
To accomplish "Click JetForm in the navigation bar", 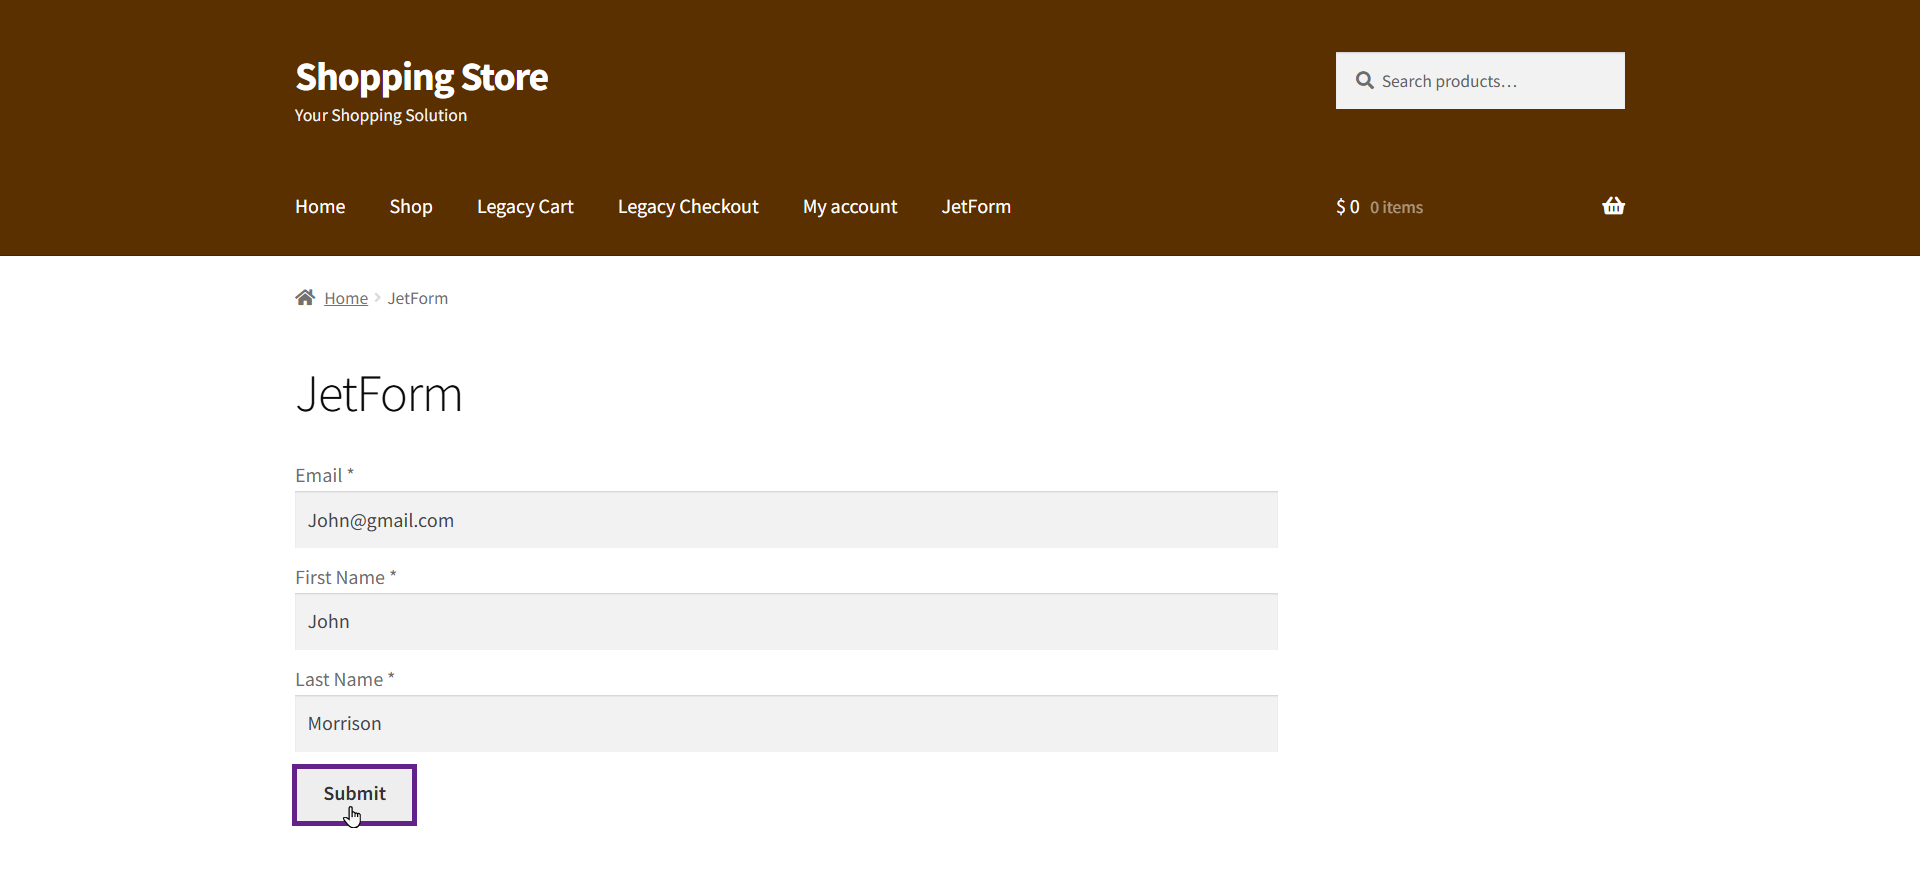I will [976, 206].
